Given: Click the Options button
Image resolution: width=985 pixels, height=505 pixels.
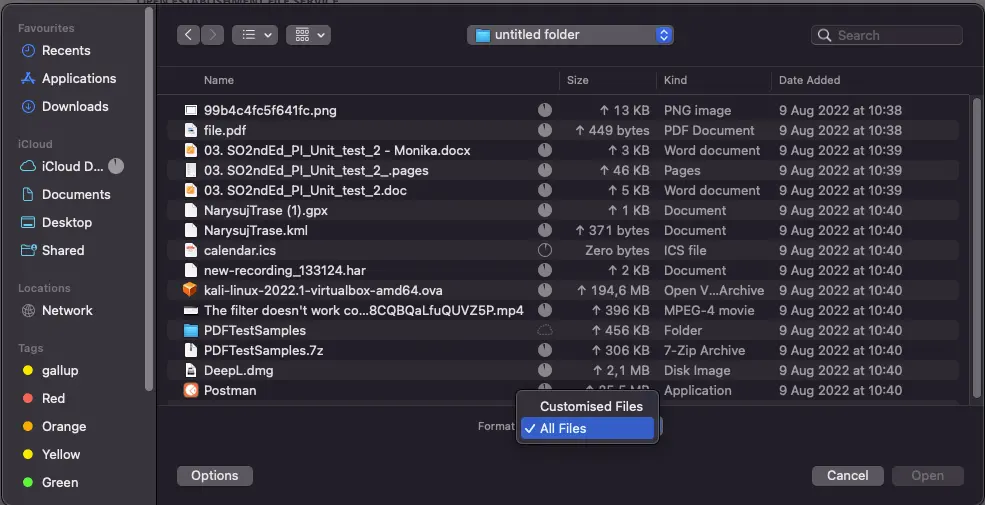Looking at the screenshot, I should pyautogui.click(x=215, y=475).
